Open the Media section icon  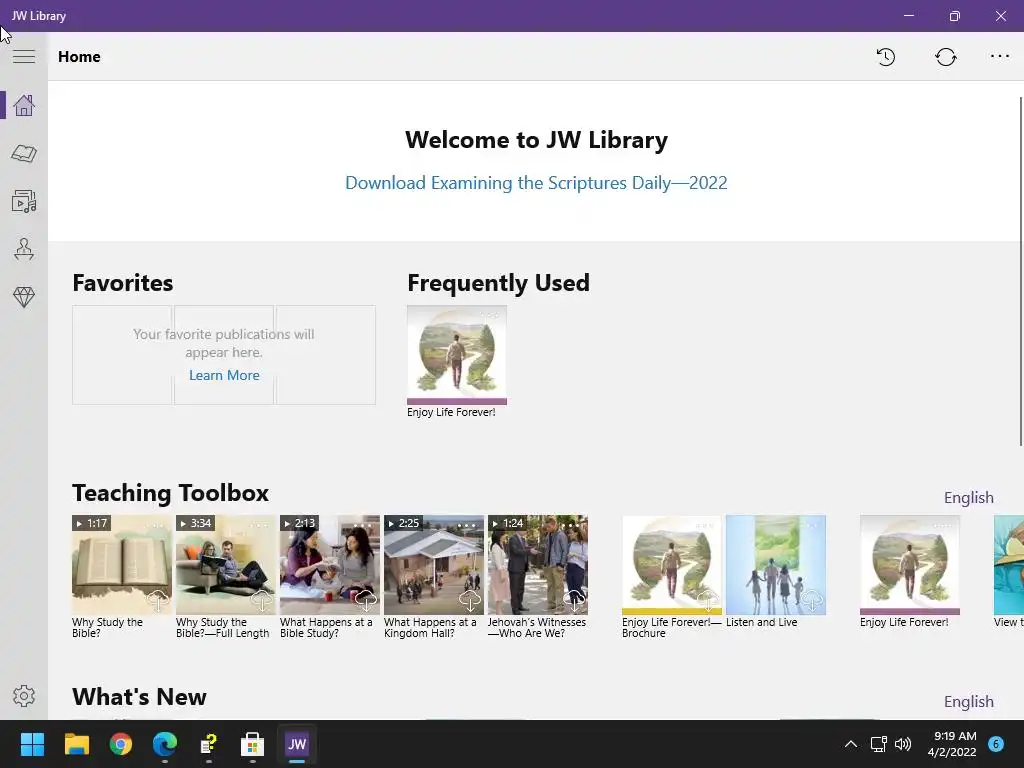pyautogui.click(x=24, y=201)
